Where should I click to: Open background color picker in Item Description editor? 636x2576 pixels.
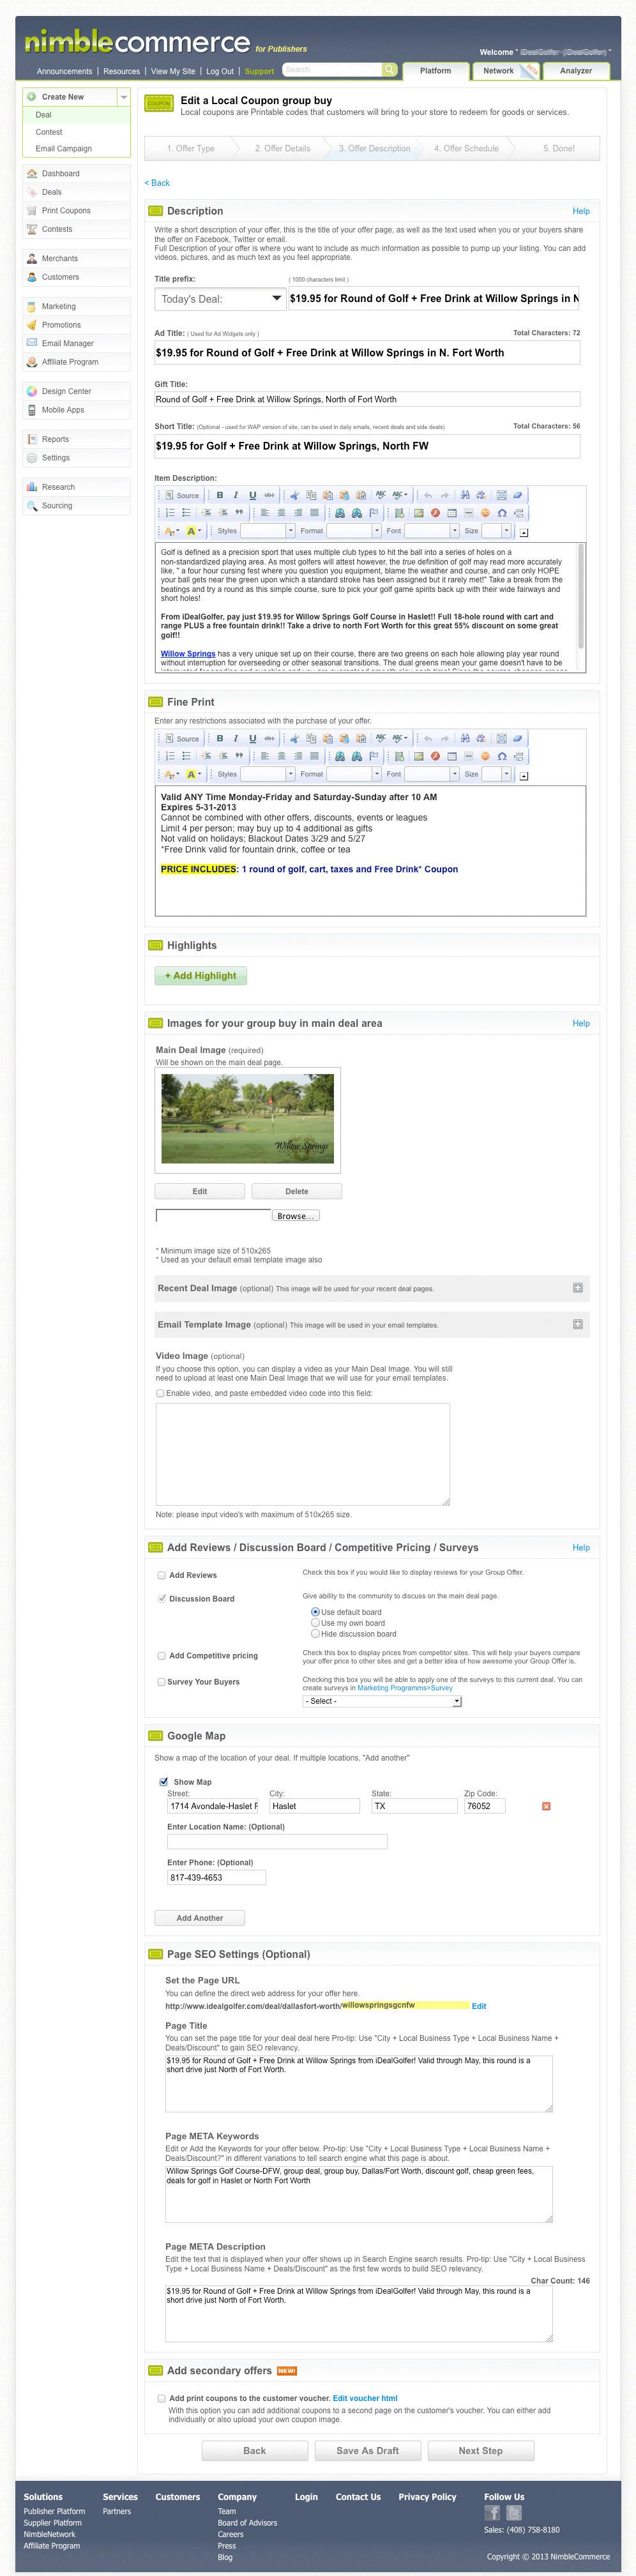(194, 531)
